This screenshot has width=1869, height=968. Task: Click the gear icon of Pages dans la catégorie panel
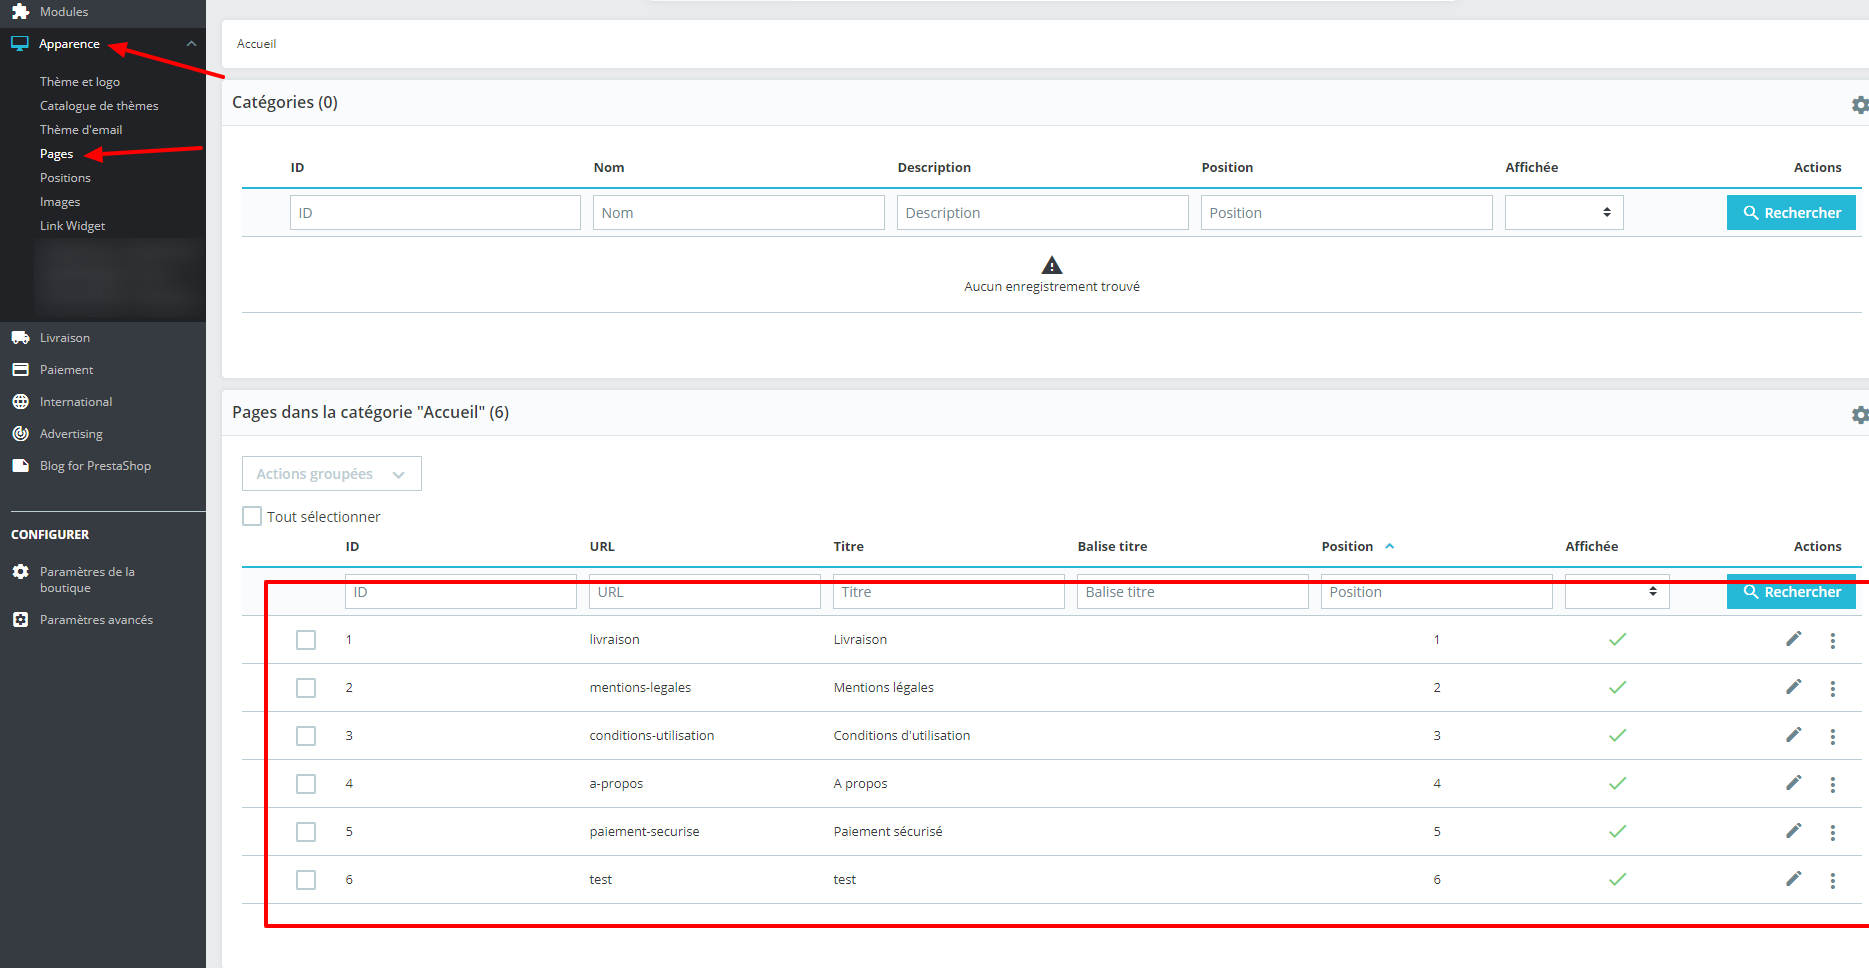pyautogui.click(x=1860, y=415)
